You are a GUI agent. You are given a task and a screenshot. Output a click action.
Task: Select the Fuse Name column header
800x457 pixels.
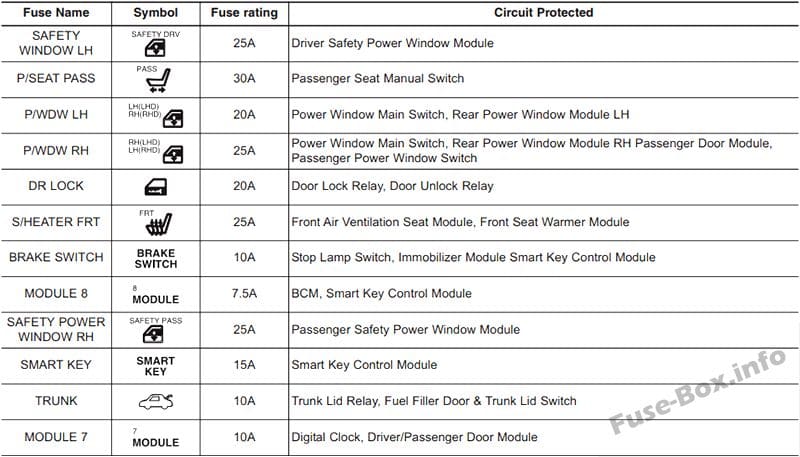pos(56,13)
